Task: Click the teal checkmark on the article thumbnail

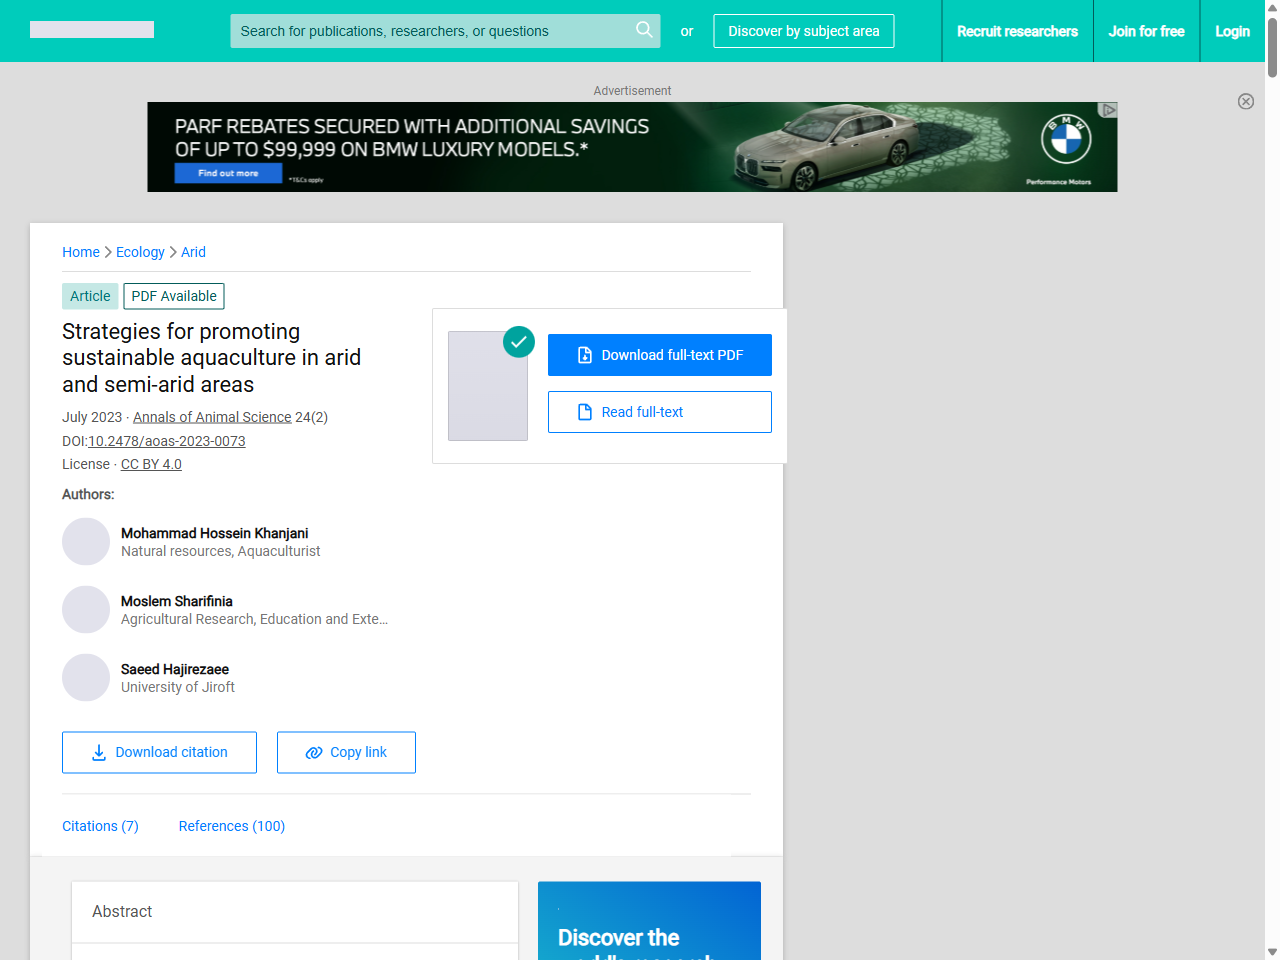Action: (519, 342)
